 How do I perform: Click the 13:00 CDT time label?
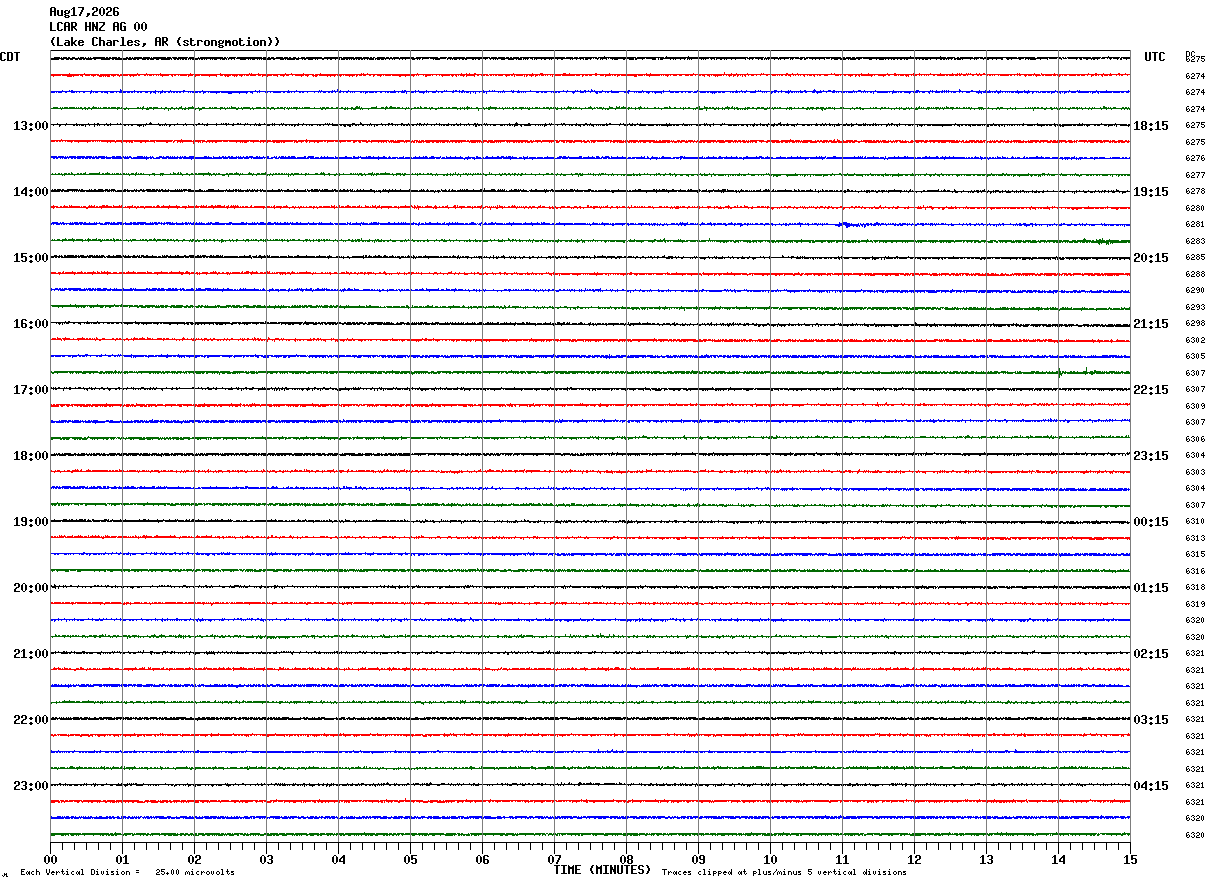pos(30,126)
